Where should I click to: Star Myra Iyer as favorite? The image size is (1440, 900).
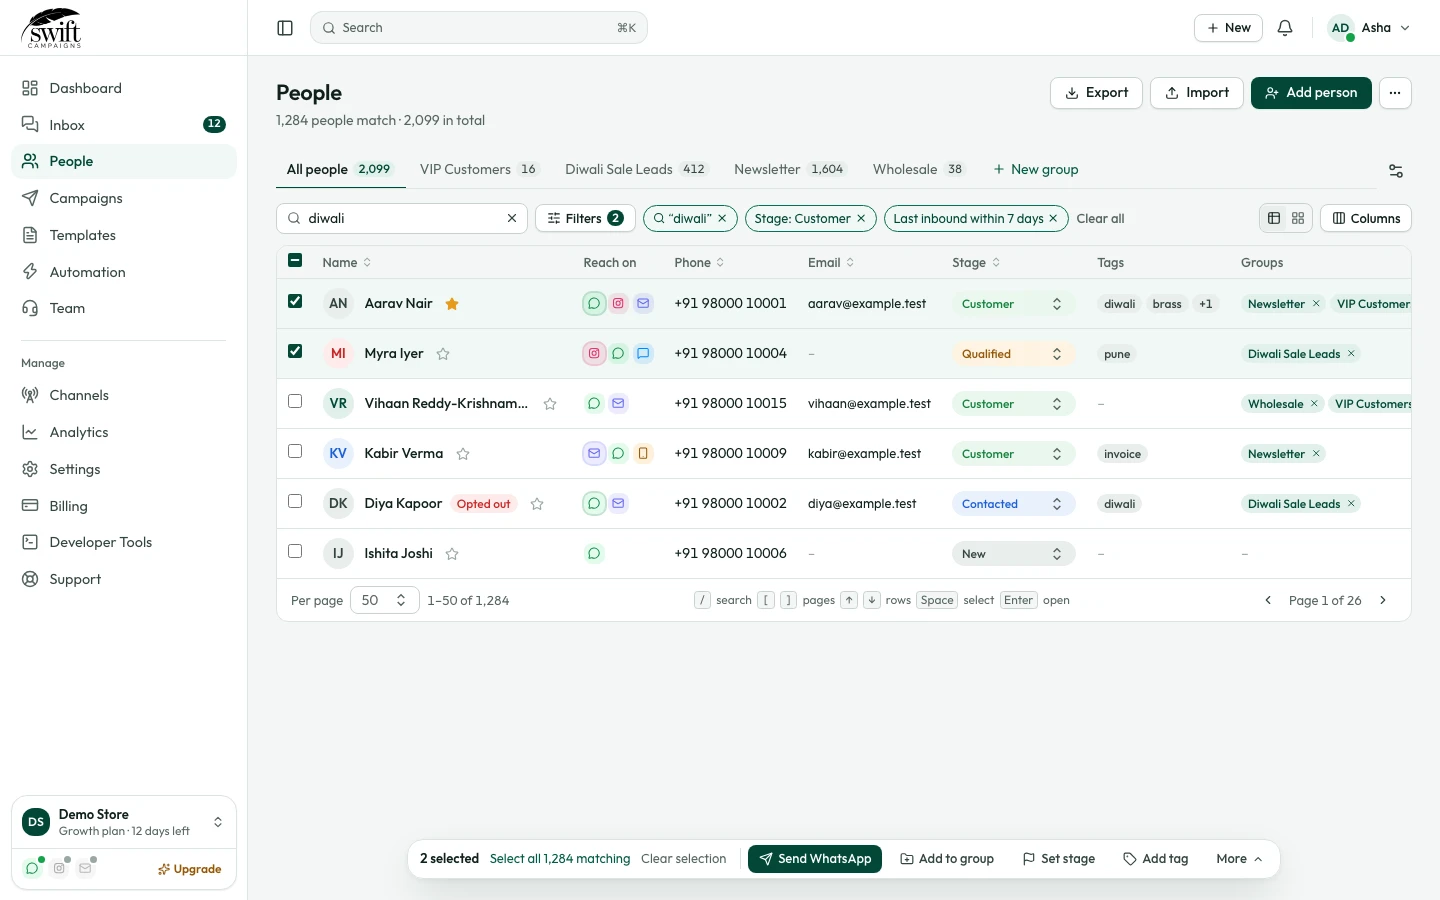[443, 354]
